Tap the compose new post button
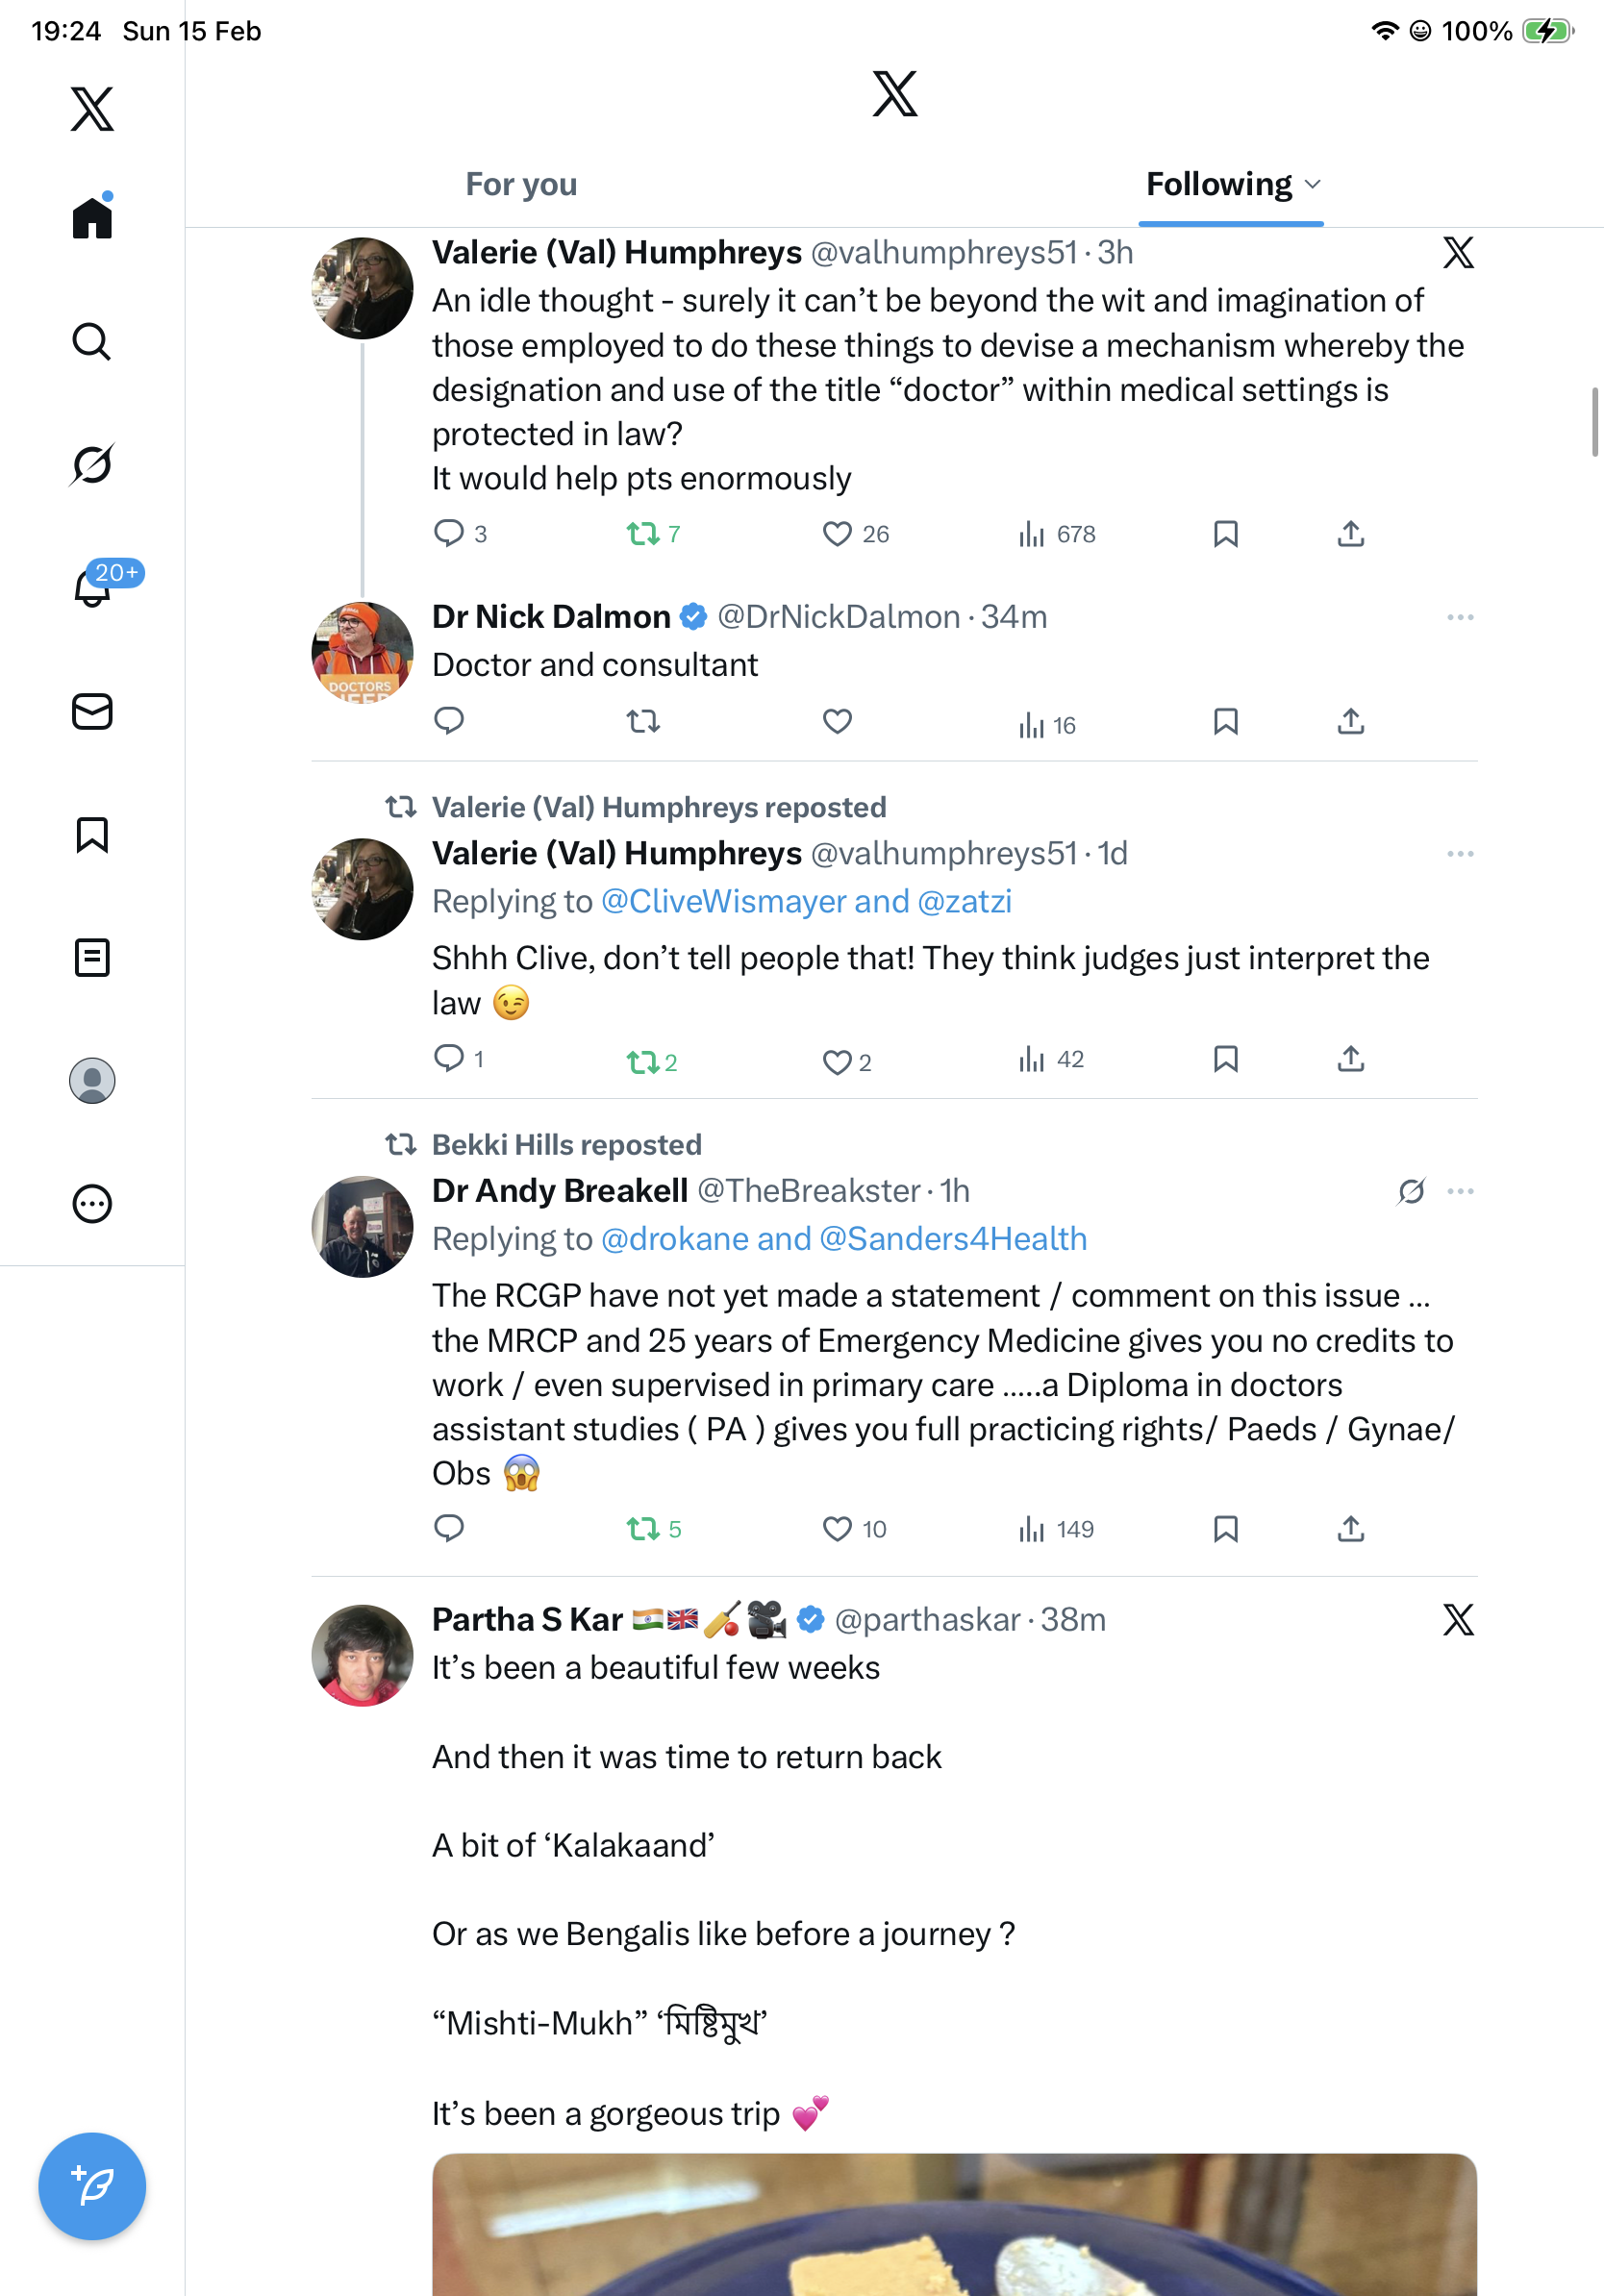The height and width of the screenshot is (2296, 1604). tap(92, 2186)
